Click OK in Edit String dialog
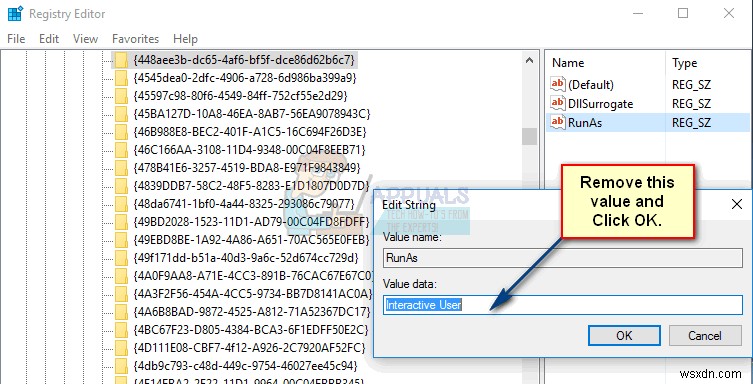Viewport: 753px width, 384px height. (624, 335)
